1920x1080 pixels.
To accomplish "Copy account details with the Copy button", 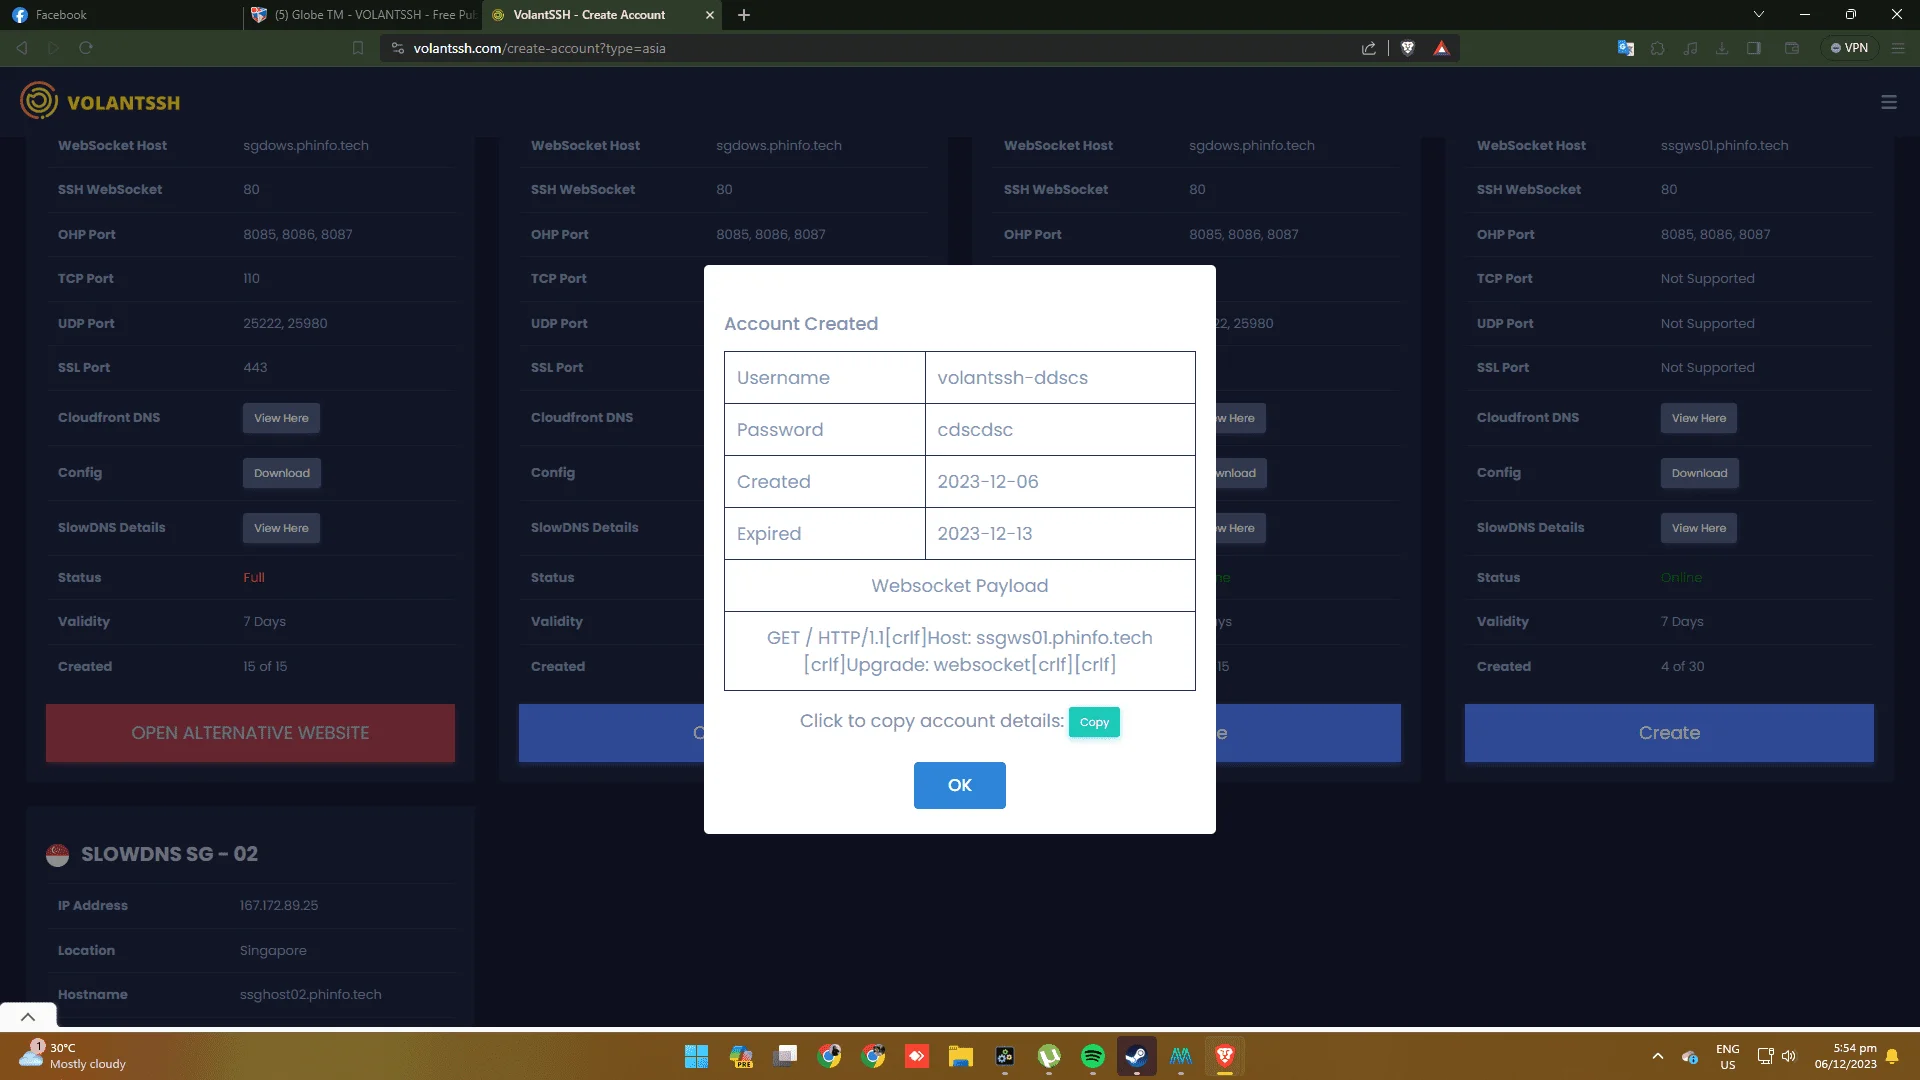I will [1094, 722].
